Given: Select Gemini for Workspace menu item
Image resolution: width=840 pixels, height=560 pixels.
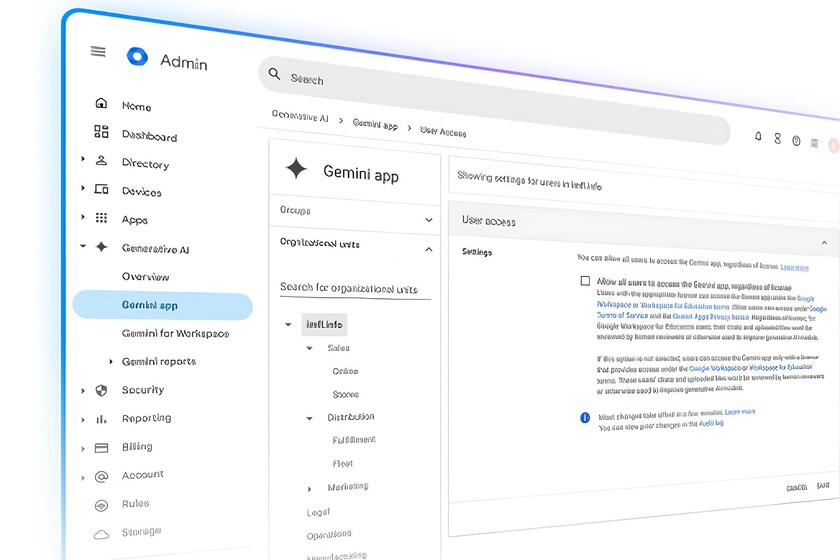Looking at the screenshot, I should [x=175, y=333].
